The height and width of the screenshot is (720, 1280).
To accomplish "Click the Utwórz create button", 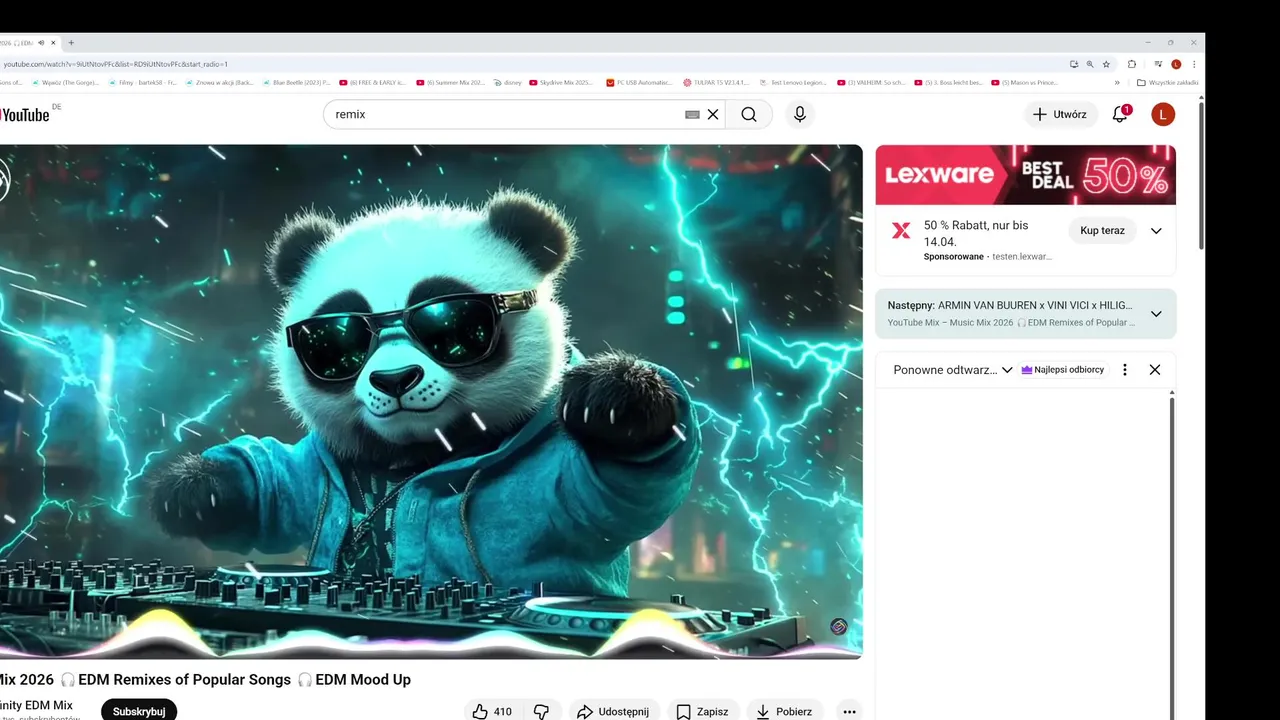I will 1060,114.
